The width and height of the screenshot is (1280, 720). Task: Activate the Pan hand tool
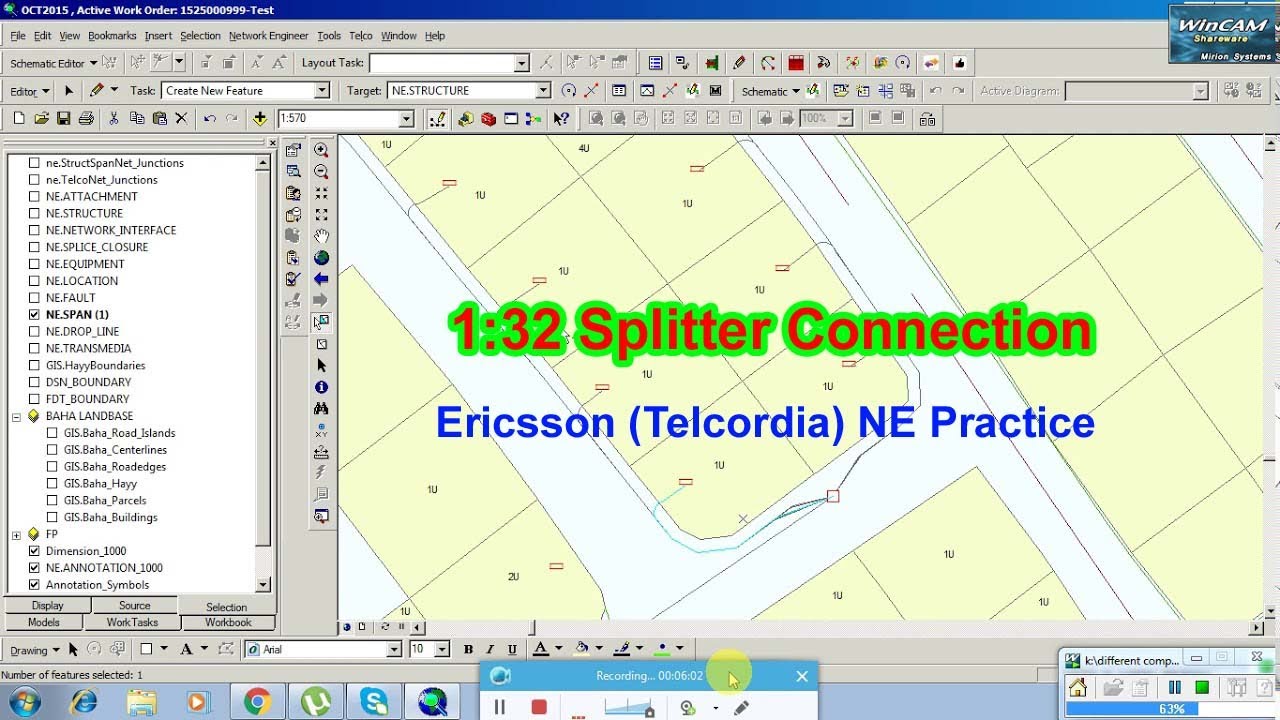[321, 236]
